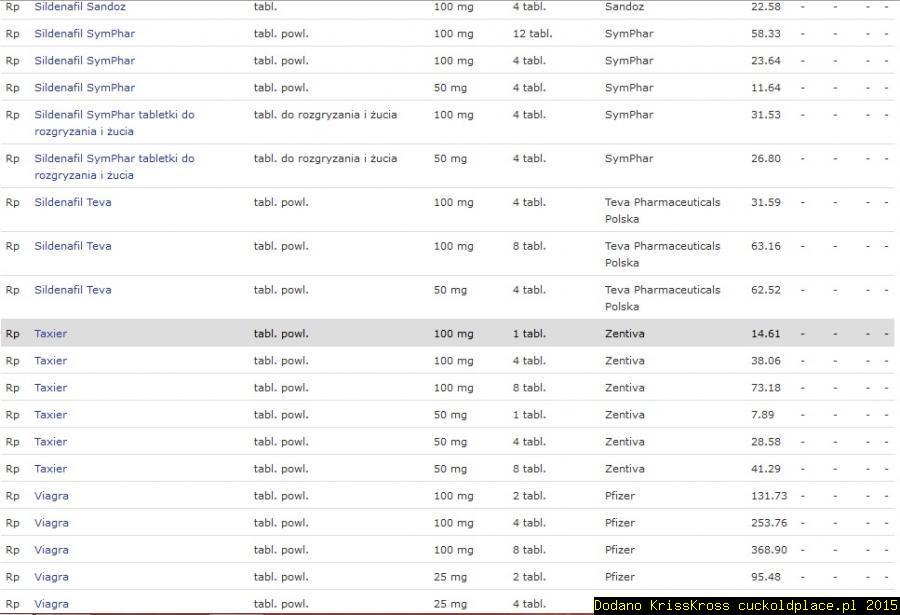Open chewable Sildenafil SymPhar 100 mg link
900x615 pixels.
114,115
